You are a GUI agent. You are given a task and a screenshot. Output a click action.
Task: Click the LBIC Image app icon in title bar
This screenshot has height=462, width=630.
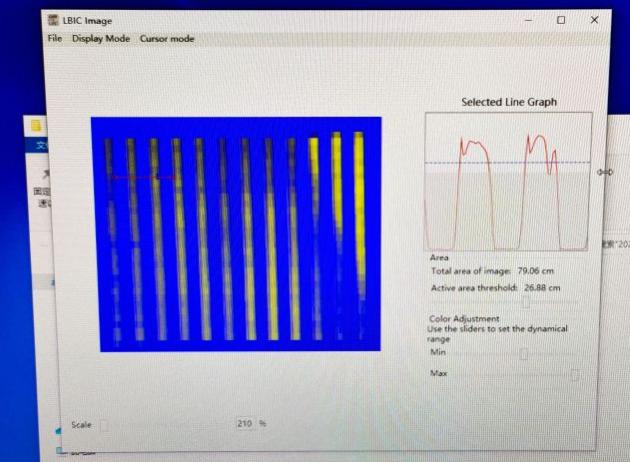tap(54, 21)
